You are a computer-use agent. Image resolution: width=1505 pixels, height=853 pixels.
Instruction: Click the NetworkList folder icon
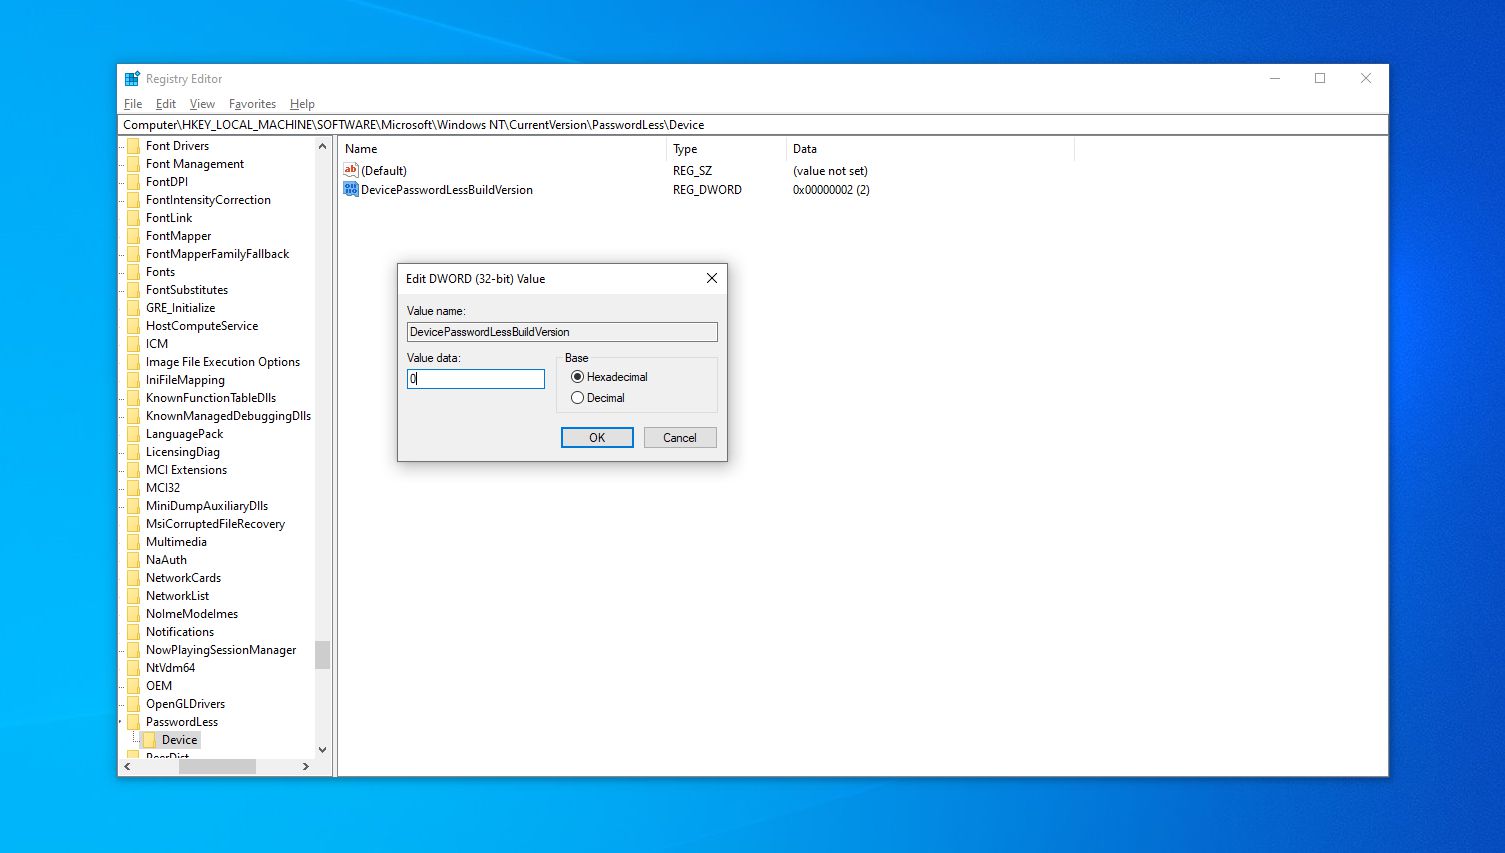click(x=133, y=596)
